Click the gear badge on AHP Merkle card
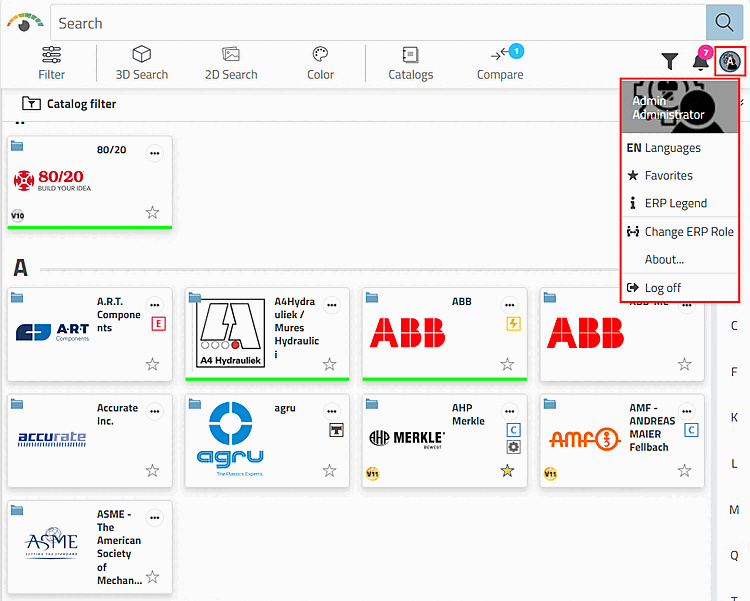 (x=513, y=447)
